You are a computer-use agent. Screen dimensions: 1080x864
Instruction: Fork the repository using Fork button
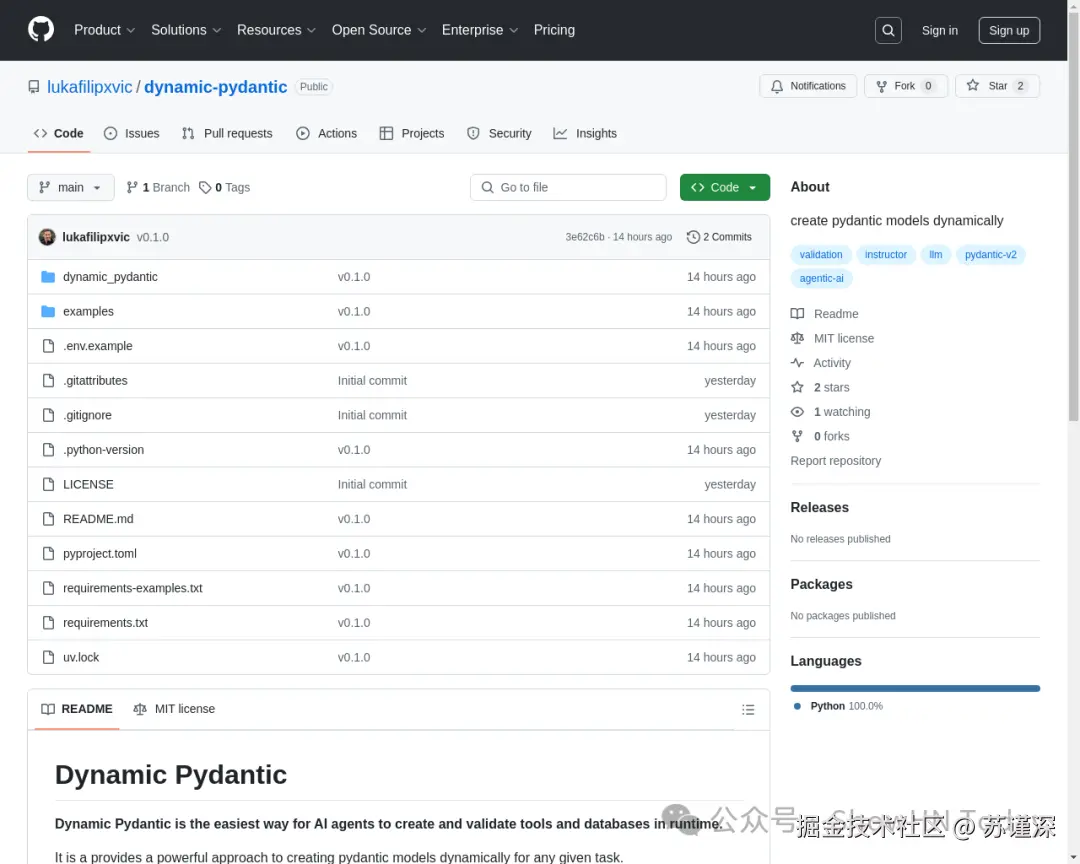tap(906, 86)
